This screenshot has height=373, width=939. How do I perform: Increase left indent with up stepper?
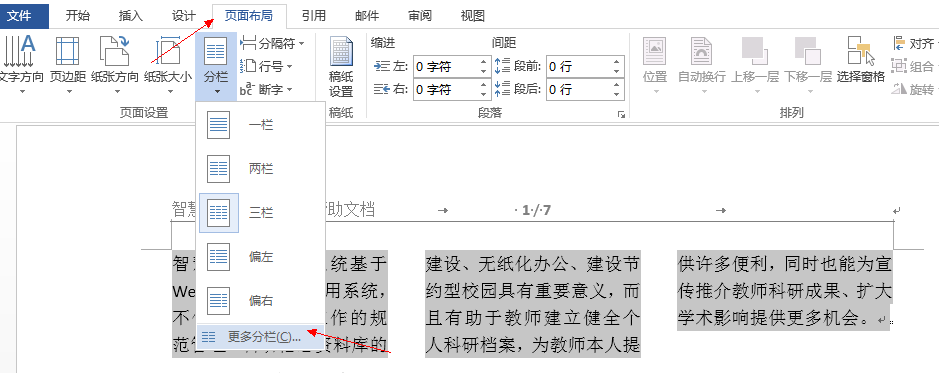(x=484, y=62)
